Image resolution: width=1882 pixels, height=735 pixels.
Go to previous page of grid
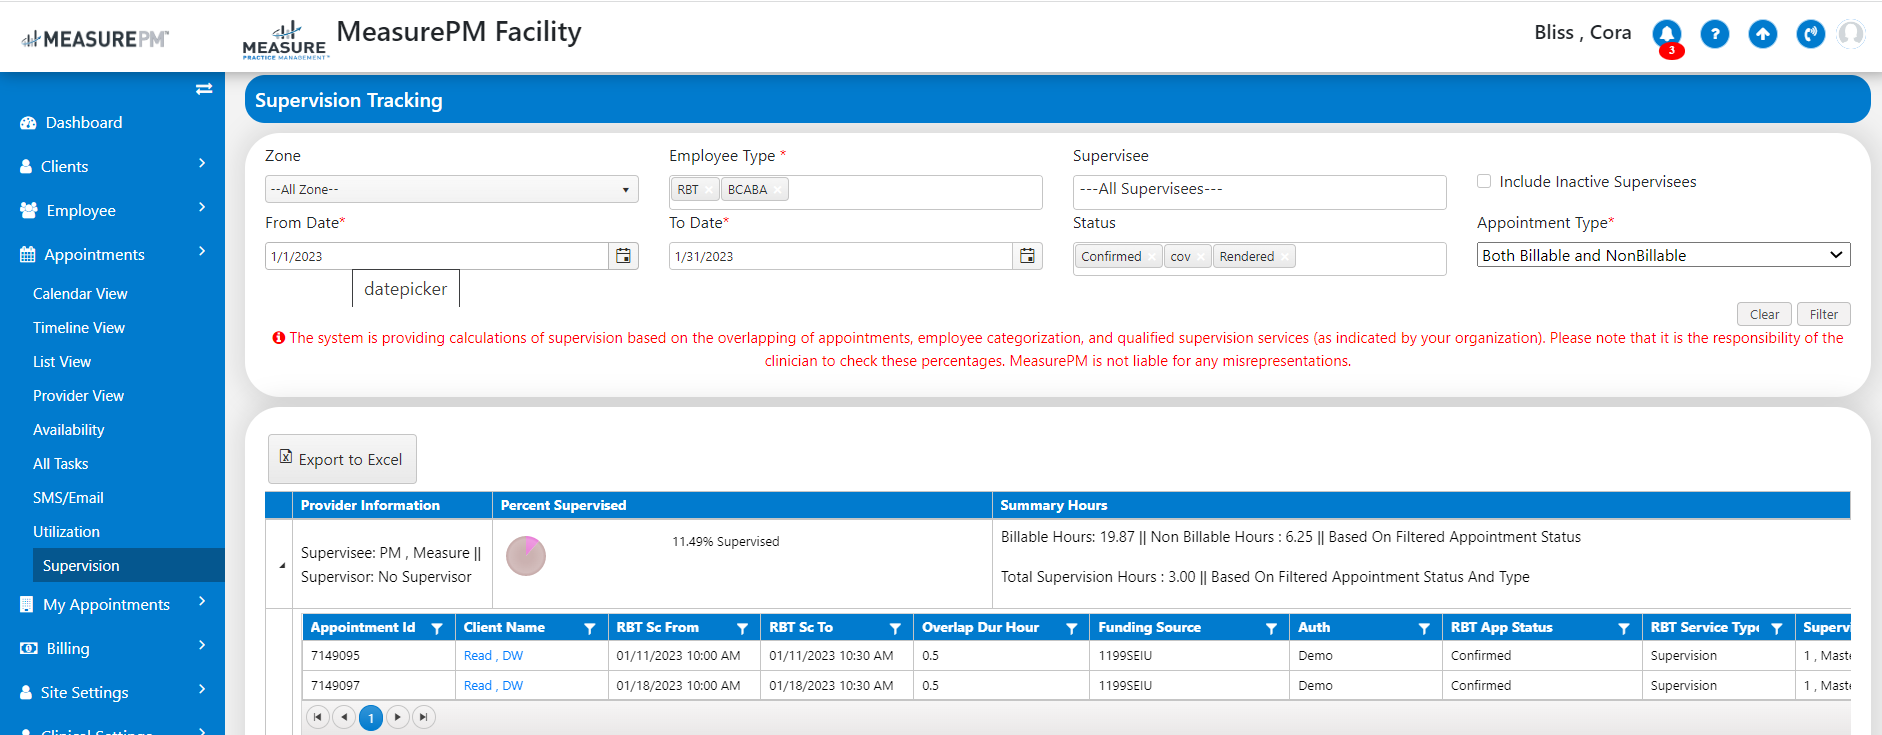[x=344, y=717]
